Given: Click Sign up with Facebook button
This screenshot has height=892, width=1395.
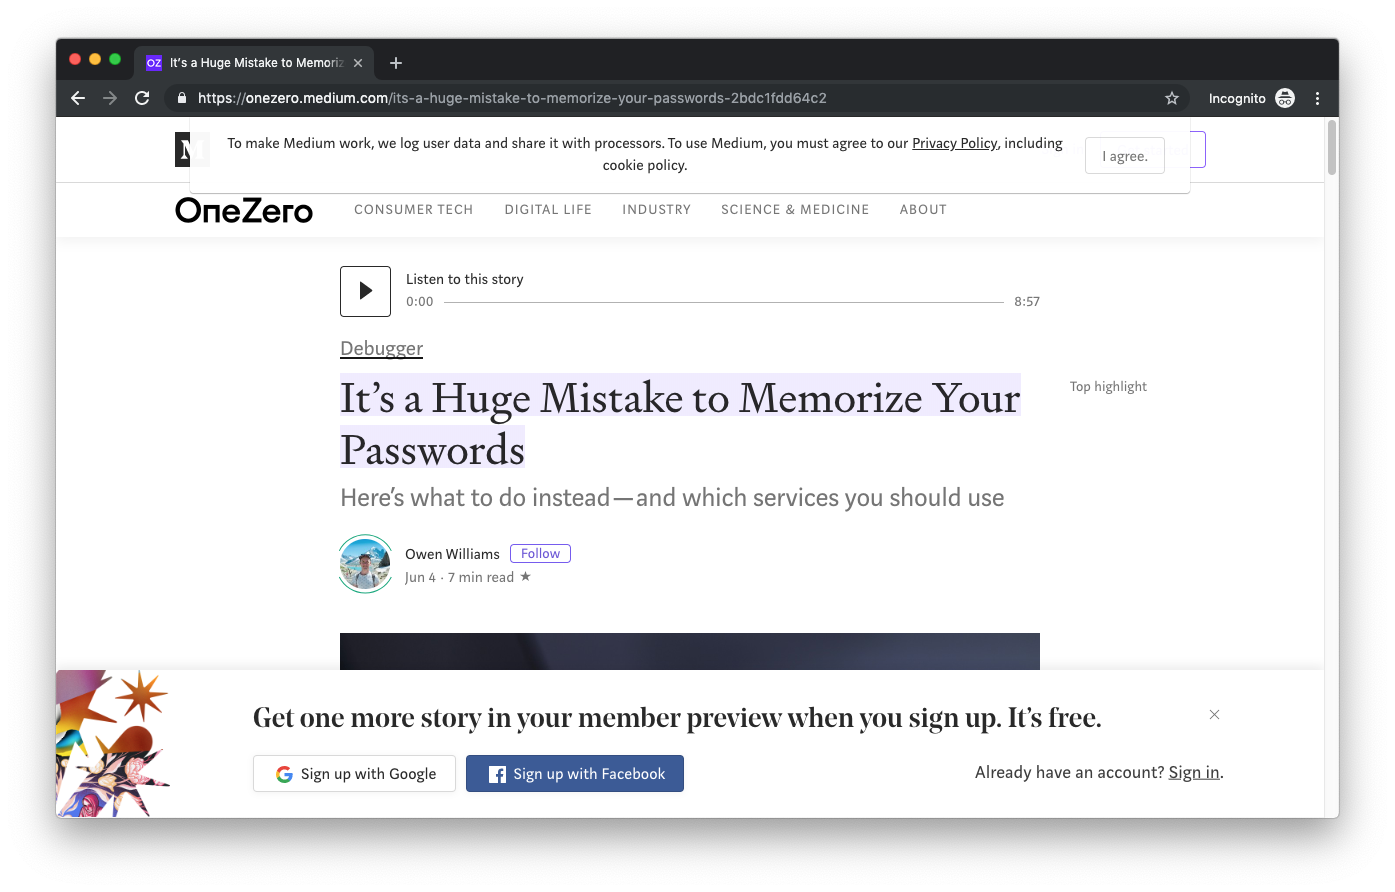Looking at the screenshot, I should [x=575, y=774].
